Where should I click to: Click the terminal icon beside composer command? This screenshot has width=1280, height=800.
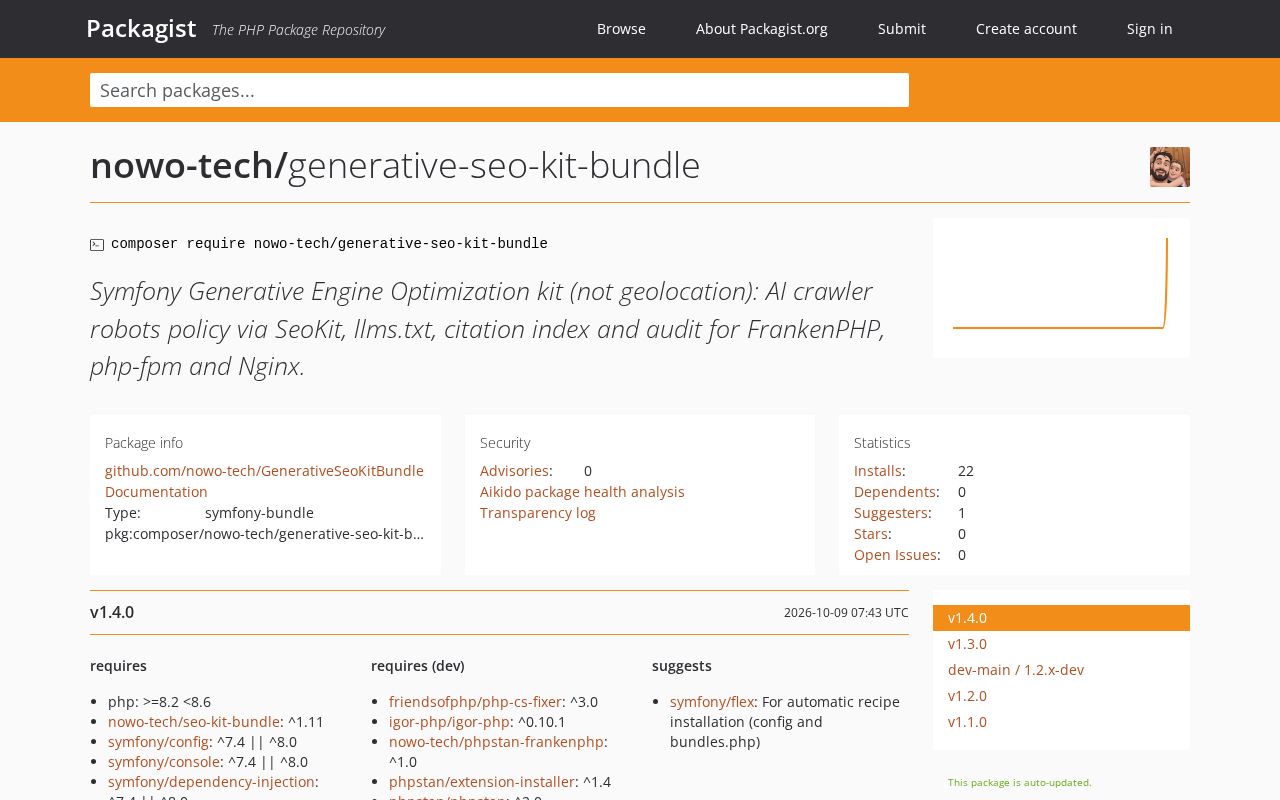97,245
